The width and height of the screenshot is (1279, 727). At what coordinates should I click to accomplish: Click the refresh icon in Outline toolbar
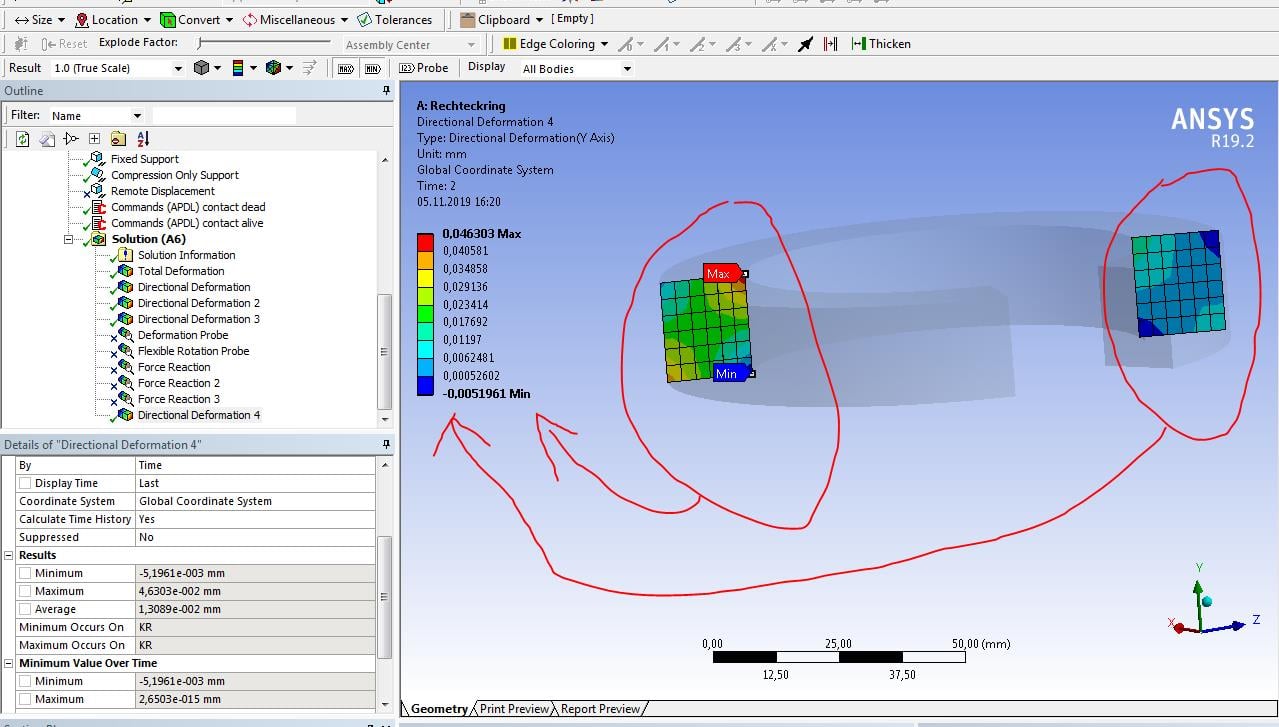pyautogui.click(x=23, y=139)
